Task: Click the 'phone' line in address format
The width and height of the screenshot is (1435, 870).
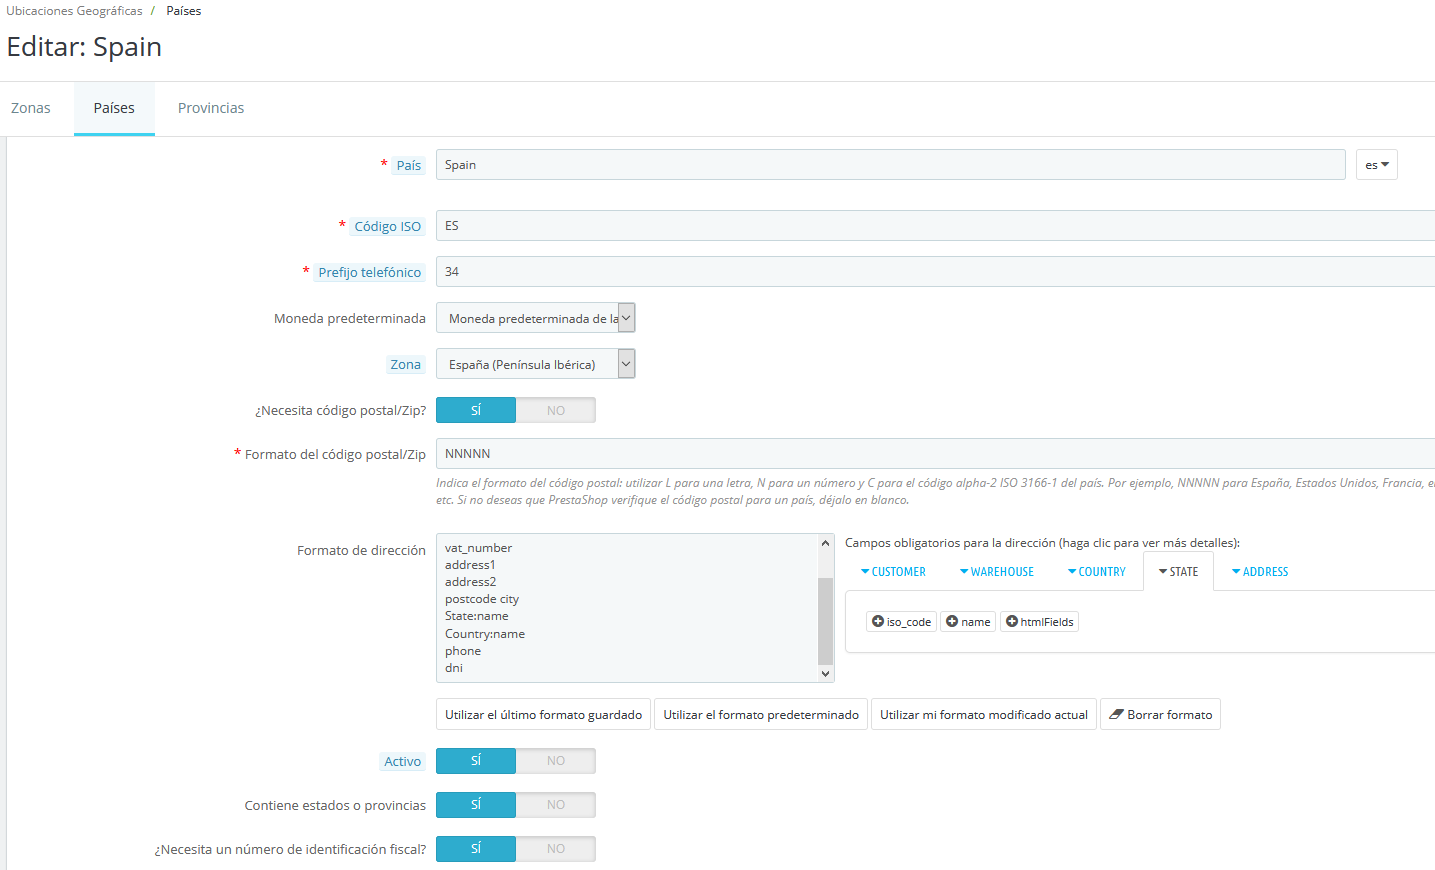Action: point(463,651)
